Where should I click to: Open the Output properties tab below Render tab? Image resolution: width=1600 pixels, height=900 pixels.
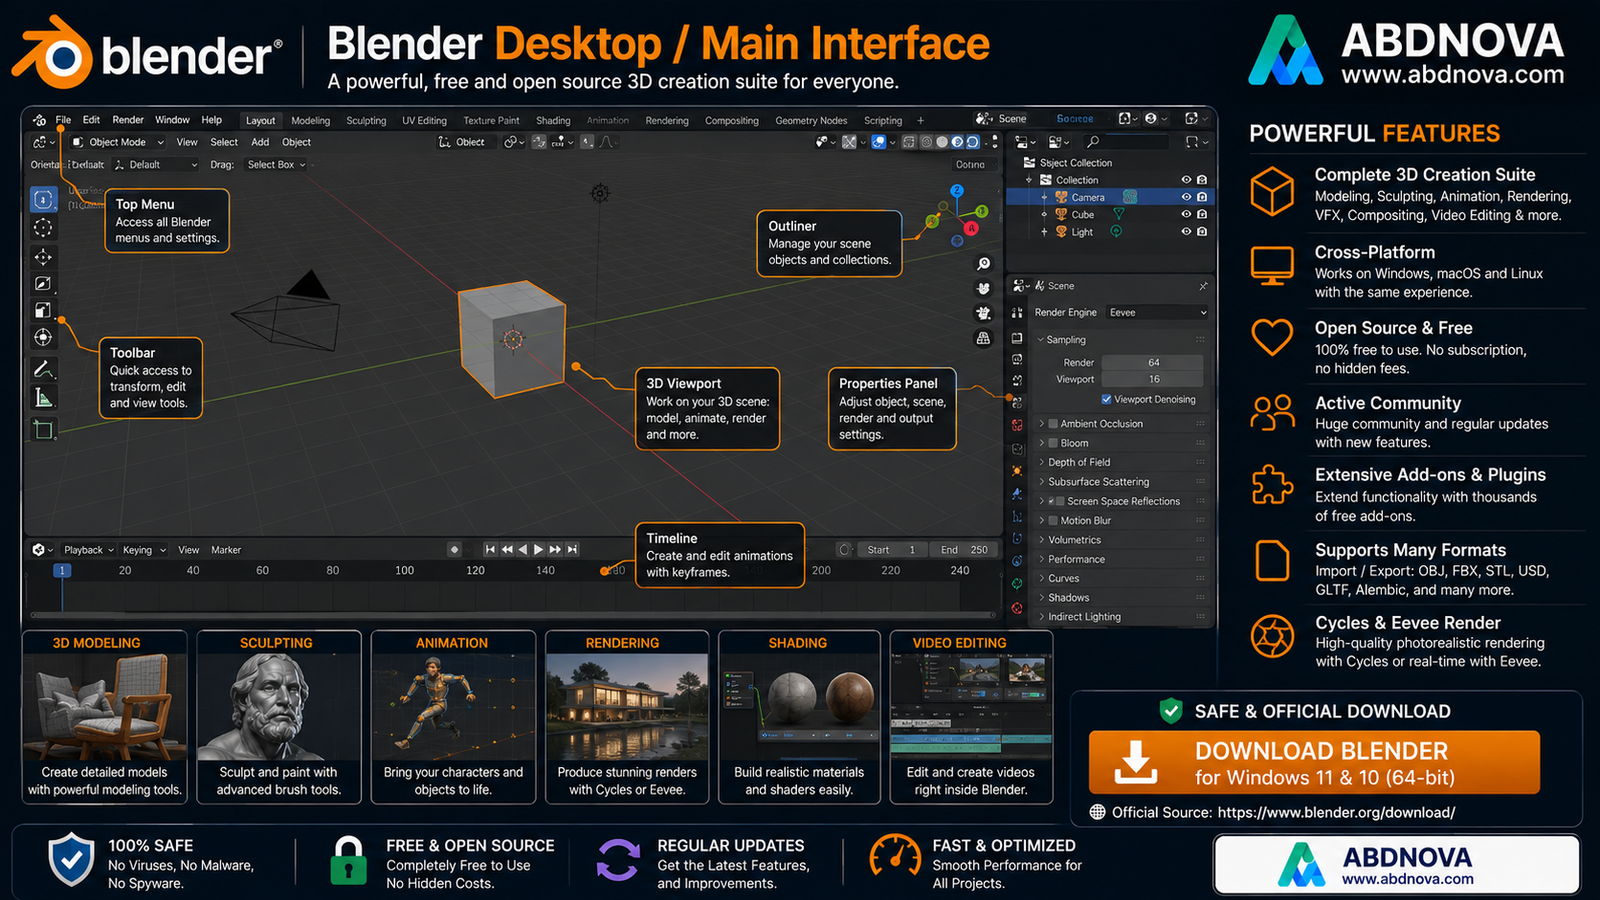tap(1017, 359)
